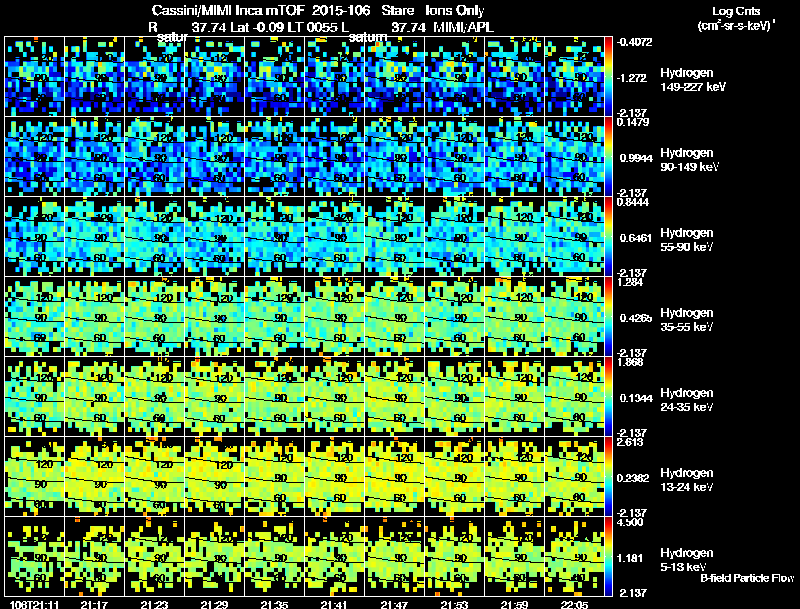Click the 'Lat -0.09' header value
The height and width of the screenshot is (609, 800).
click(x=258, y=28)
